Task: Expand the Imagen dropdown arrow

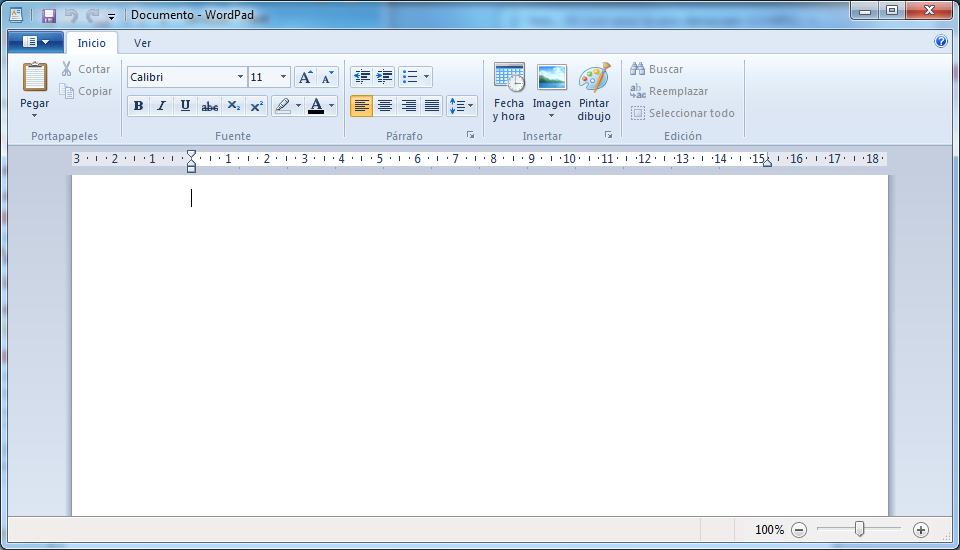Action: pyautogui.click(x=551, y=116)
